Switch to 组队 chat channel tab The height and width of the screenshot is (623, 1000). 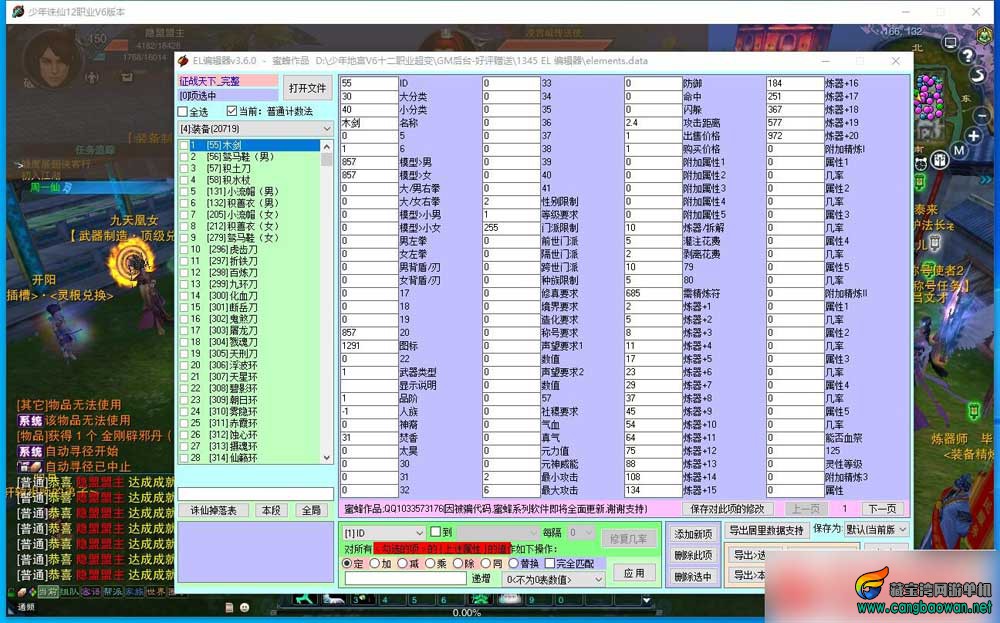pyautogui.click(x=69, y=592)
